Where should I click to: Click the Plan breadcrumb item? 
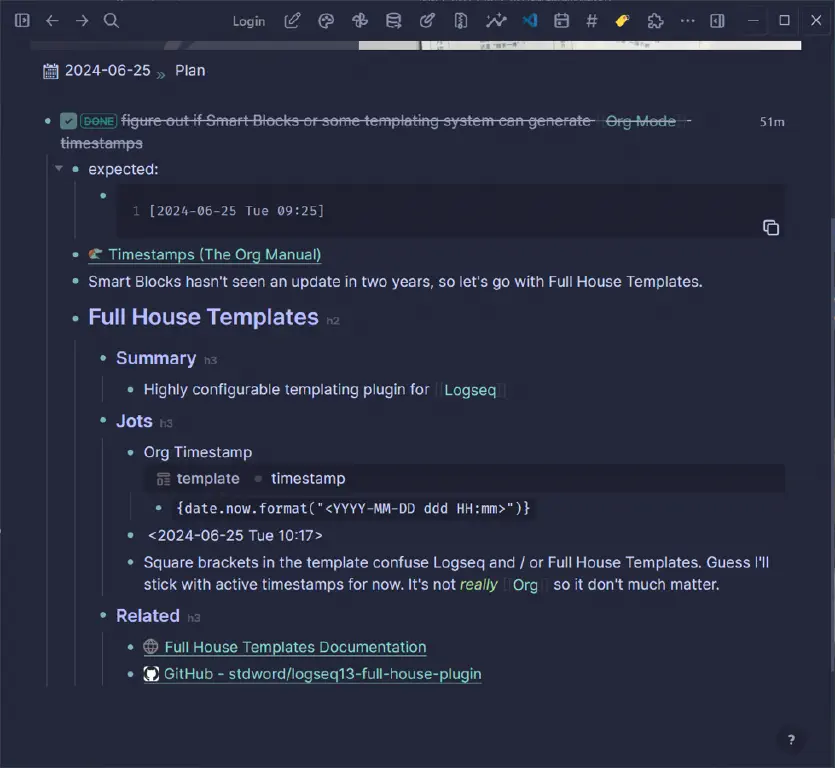tap(190, 70)
